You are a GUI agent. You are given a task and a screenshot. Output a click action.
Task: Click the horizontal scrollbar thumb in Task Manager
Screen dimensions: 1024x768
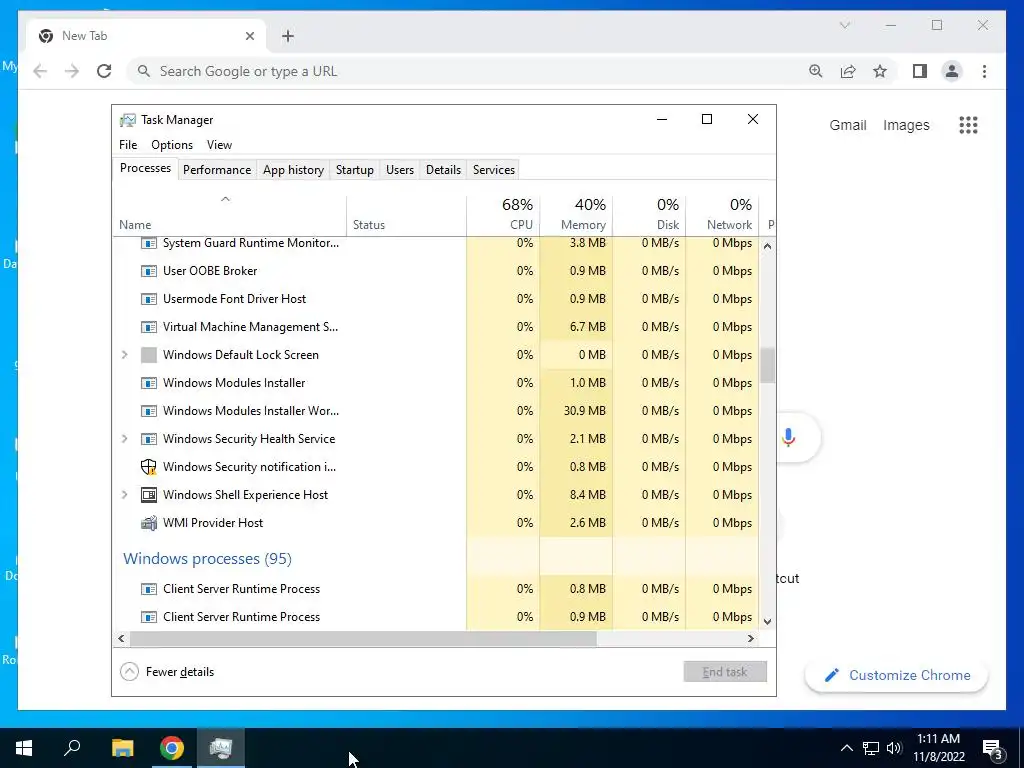(x=363, y=639)
